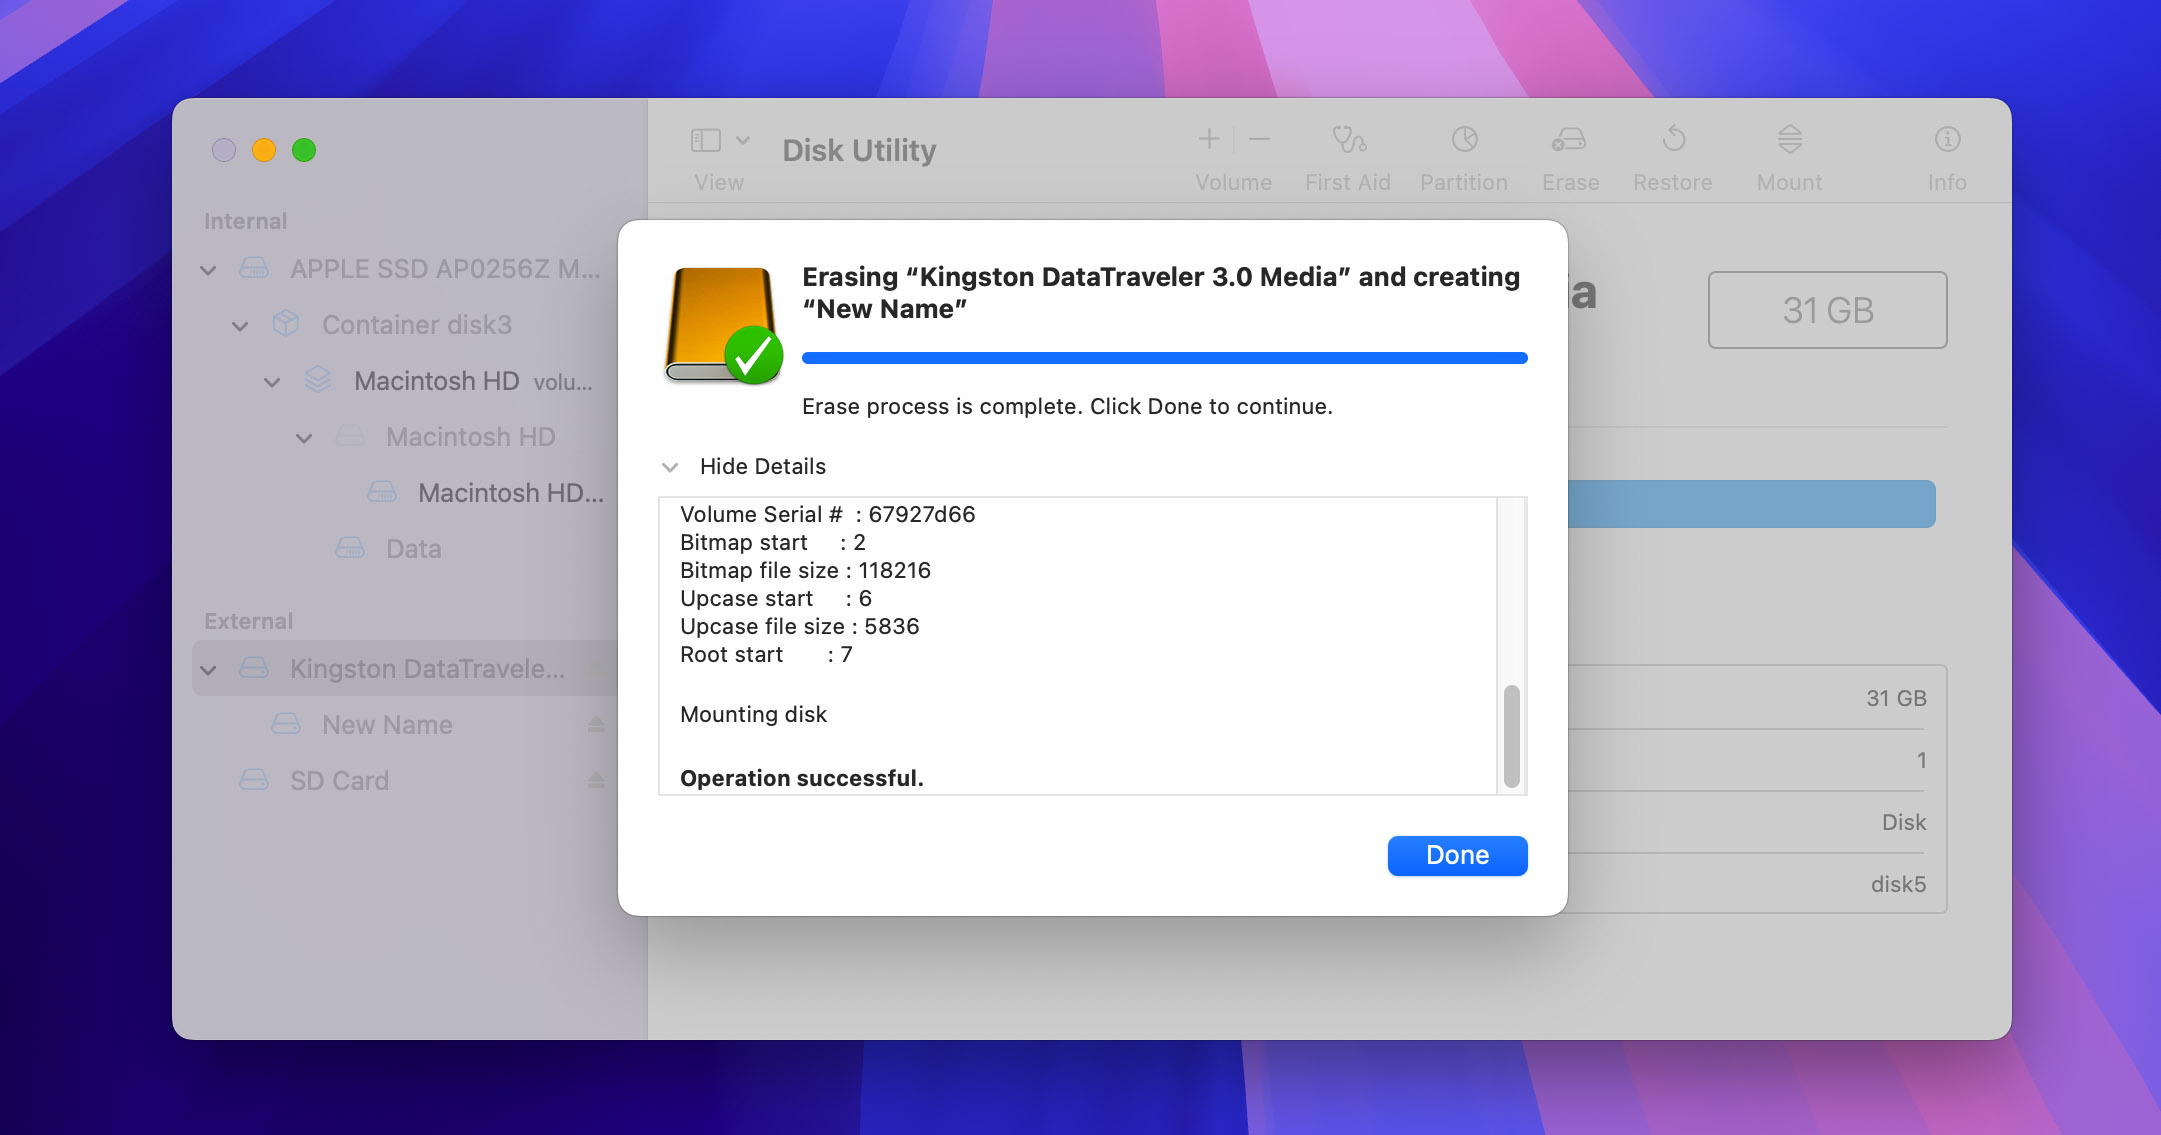2161x1135 pixels.
Task: Click the Internal section header
Action: pyautogui.click(x=245, y=221)
